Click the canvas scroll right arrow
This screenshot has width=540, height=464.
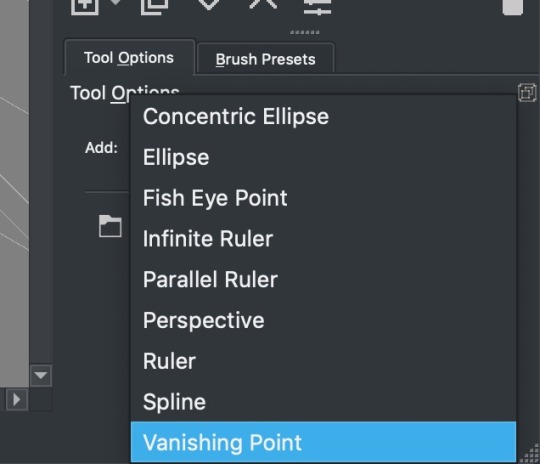pos(17,400)
